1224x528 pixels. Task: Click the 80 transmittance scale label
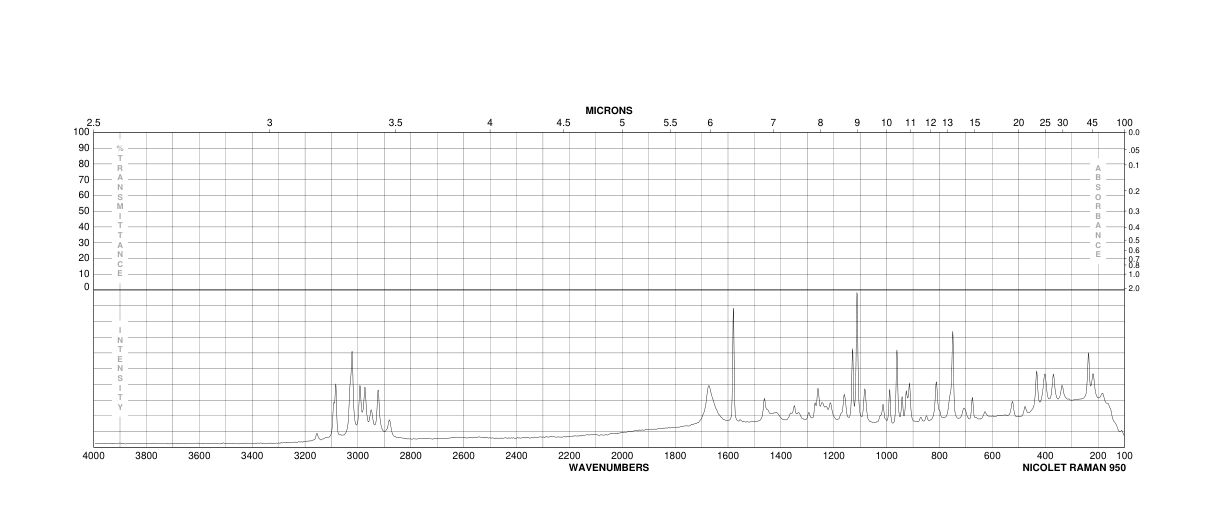(84, 164)
